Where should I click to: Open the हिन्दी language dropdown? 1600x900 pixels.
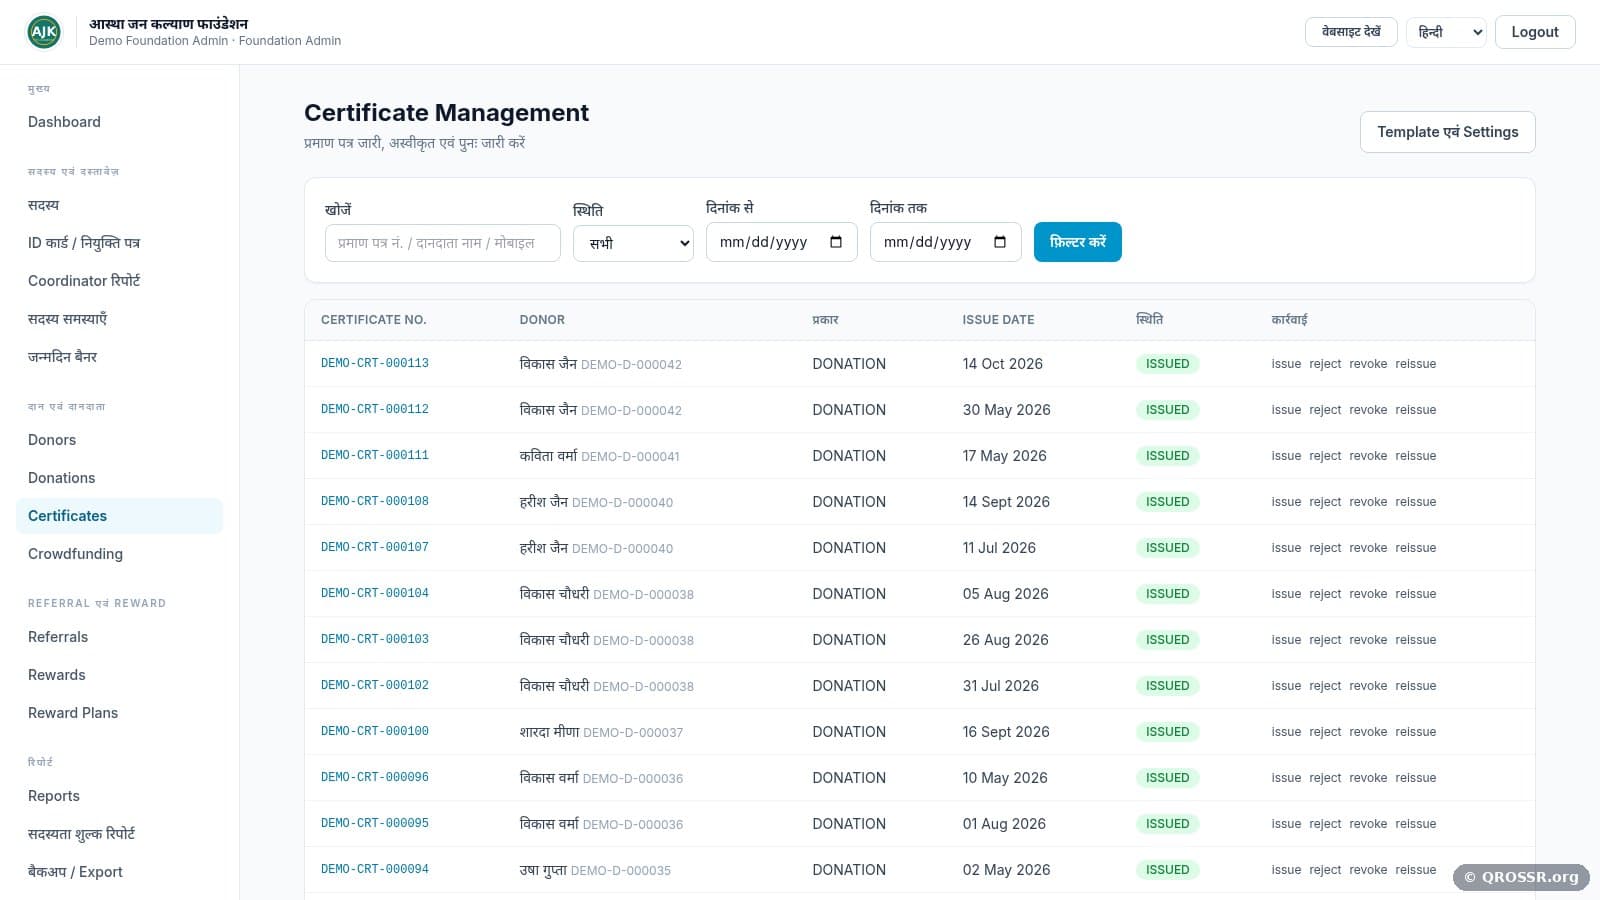pos(1446,32)
